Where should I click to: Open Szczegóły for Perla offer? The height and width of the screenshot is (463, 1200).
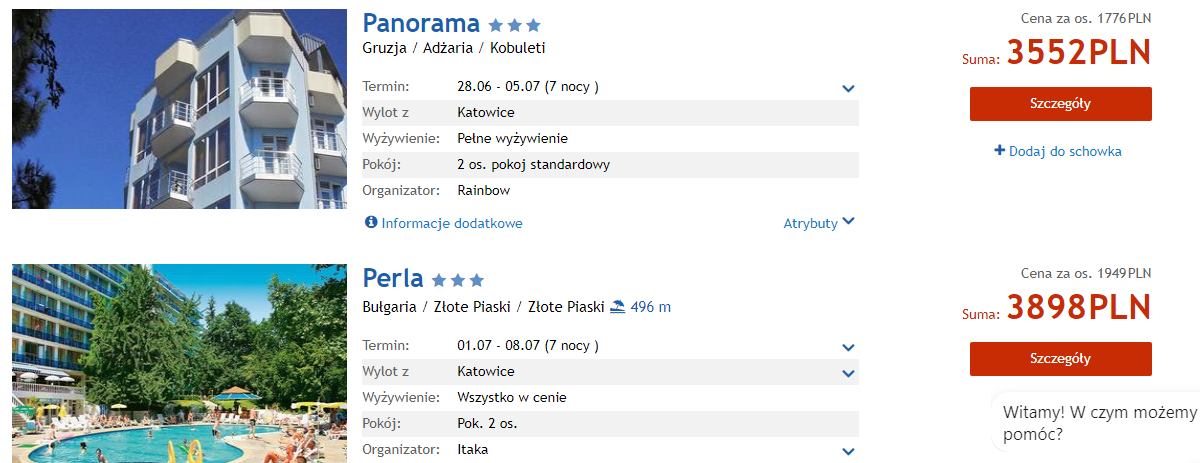[1060, 359]
